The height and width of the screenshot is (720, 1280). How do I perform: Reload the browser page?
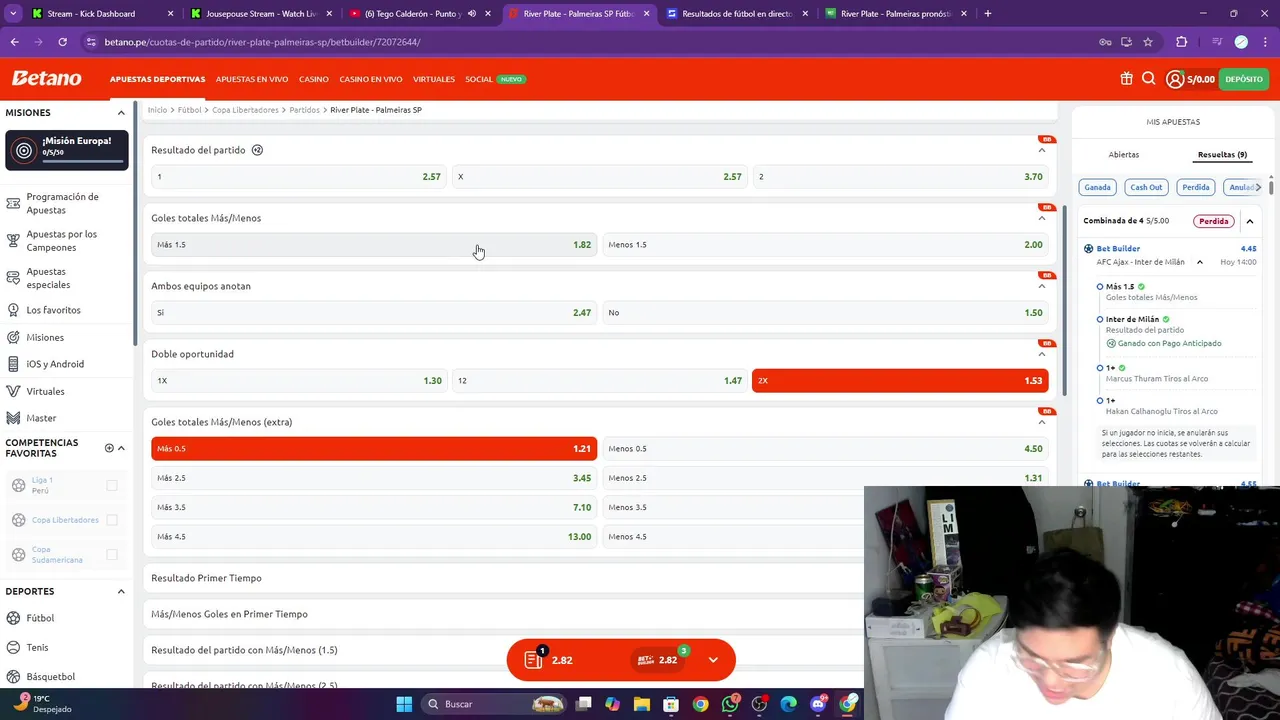(x=62, y=42)
